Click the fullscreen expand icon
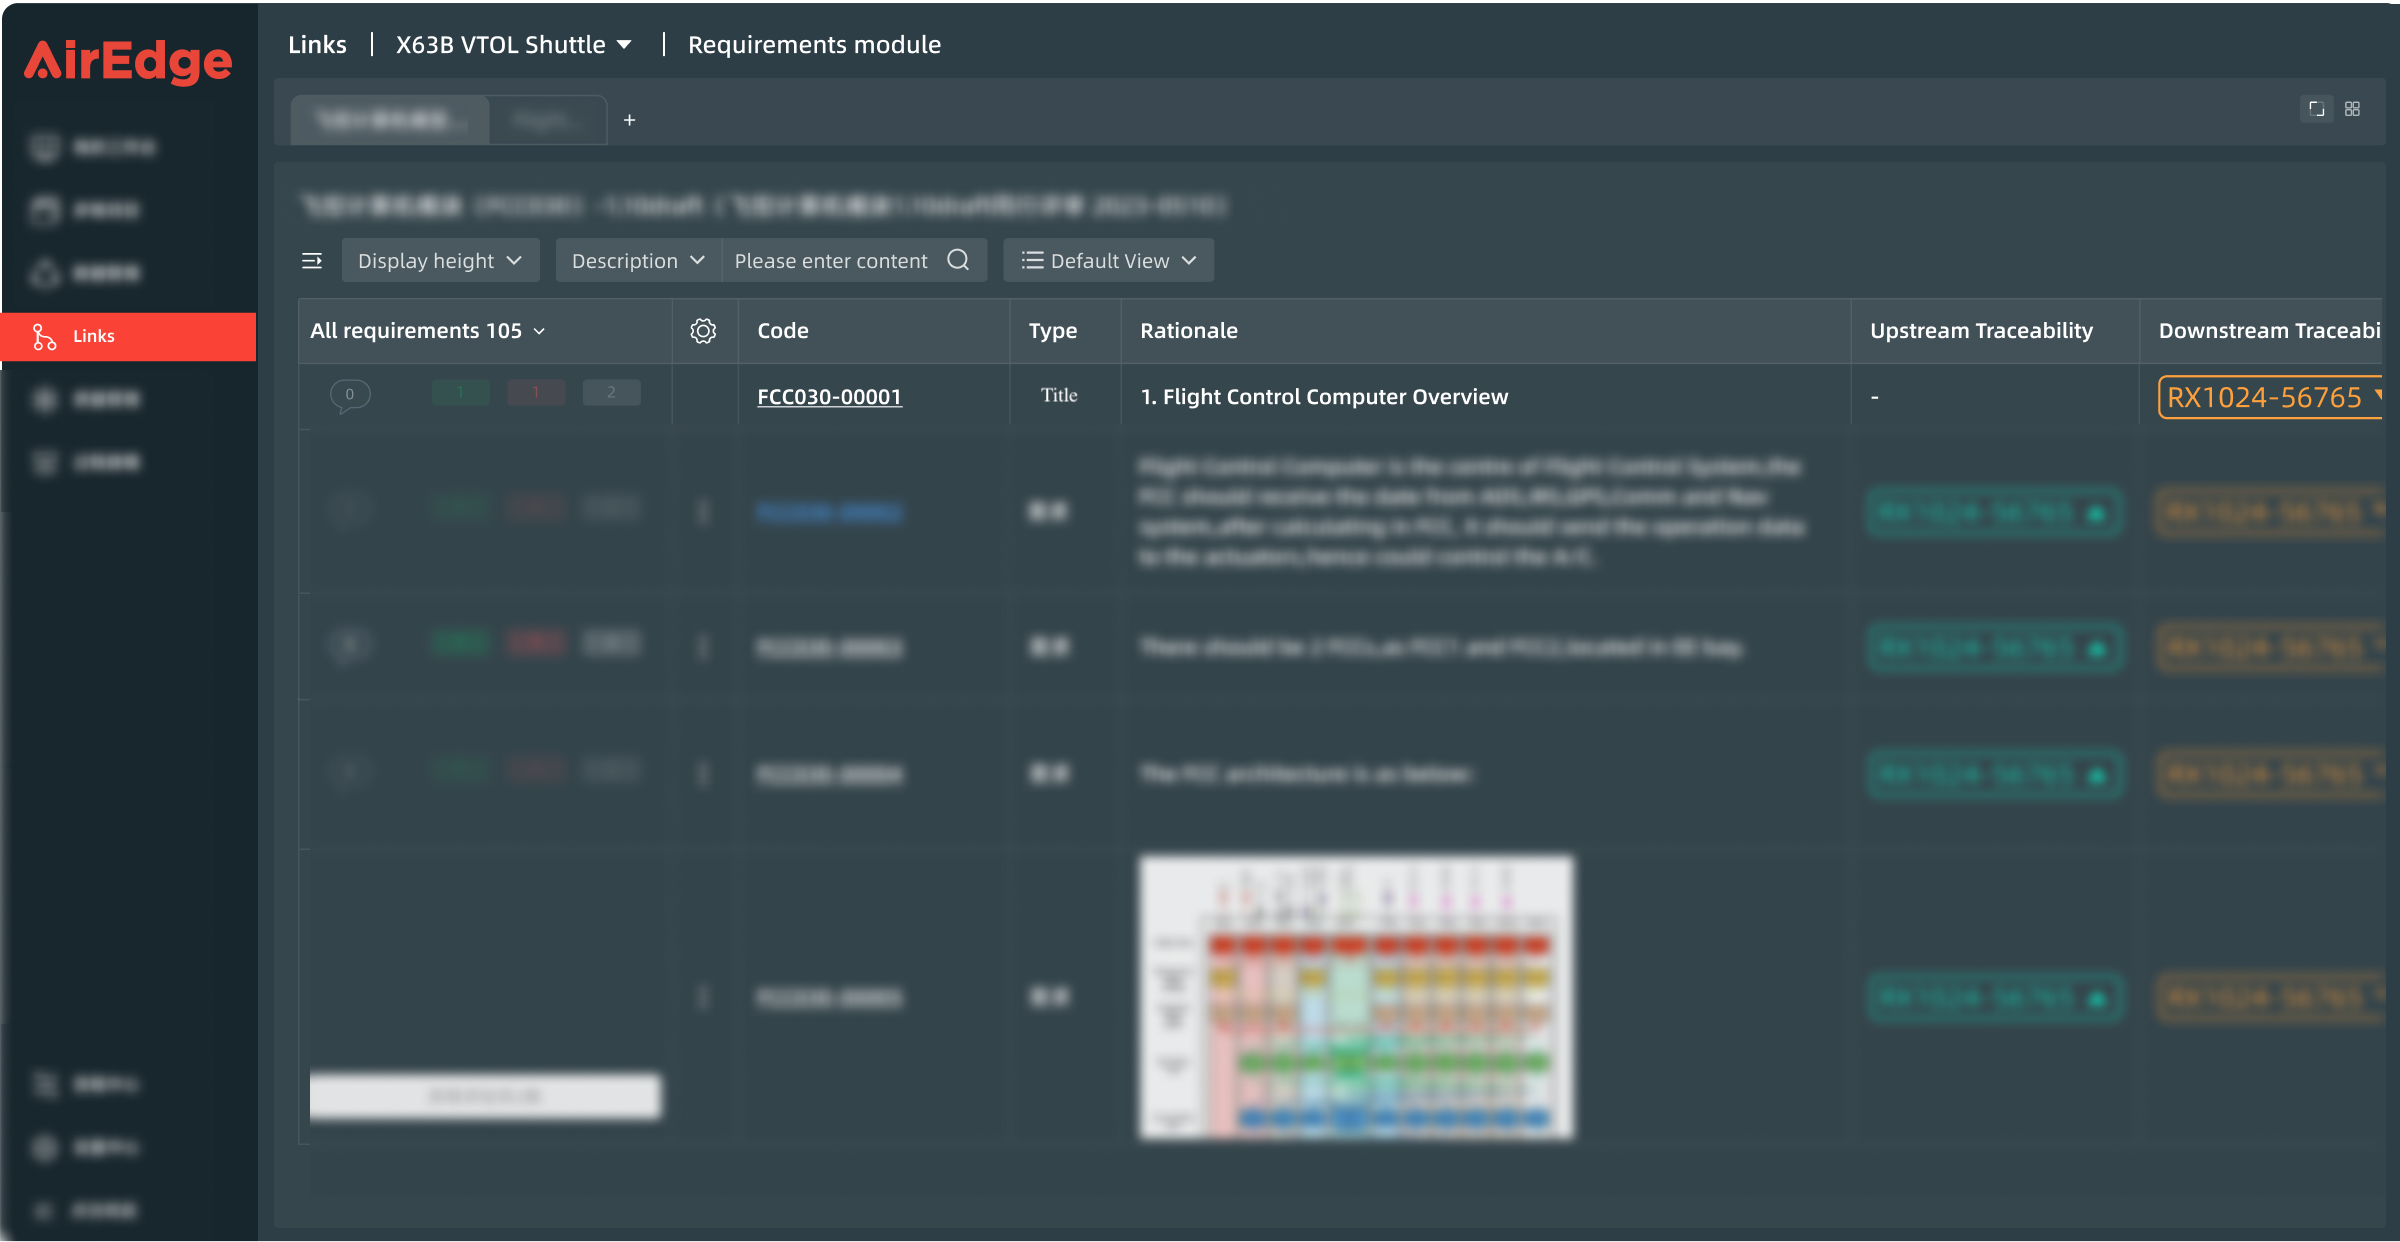The image size is (2400, 1242). coord(2316,109)
